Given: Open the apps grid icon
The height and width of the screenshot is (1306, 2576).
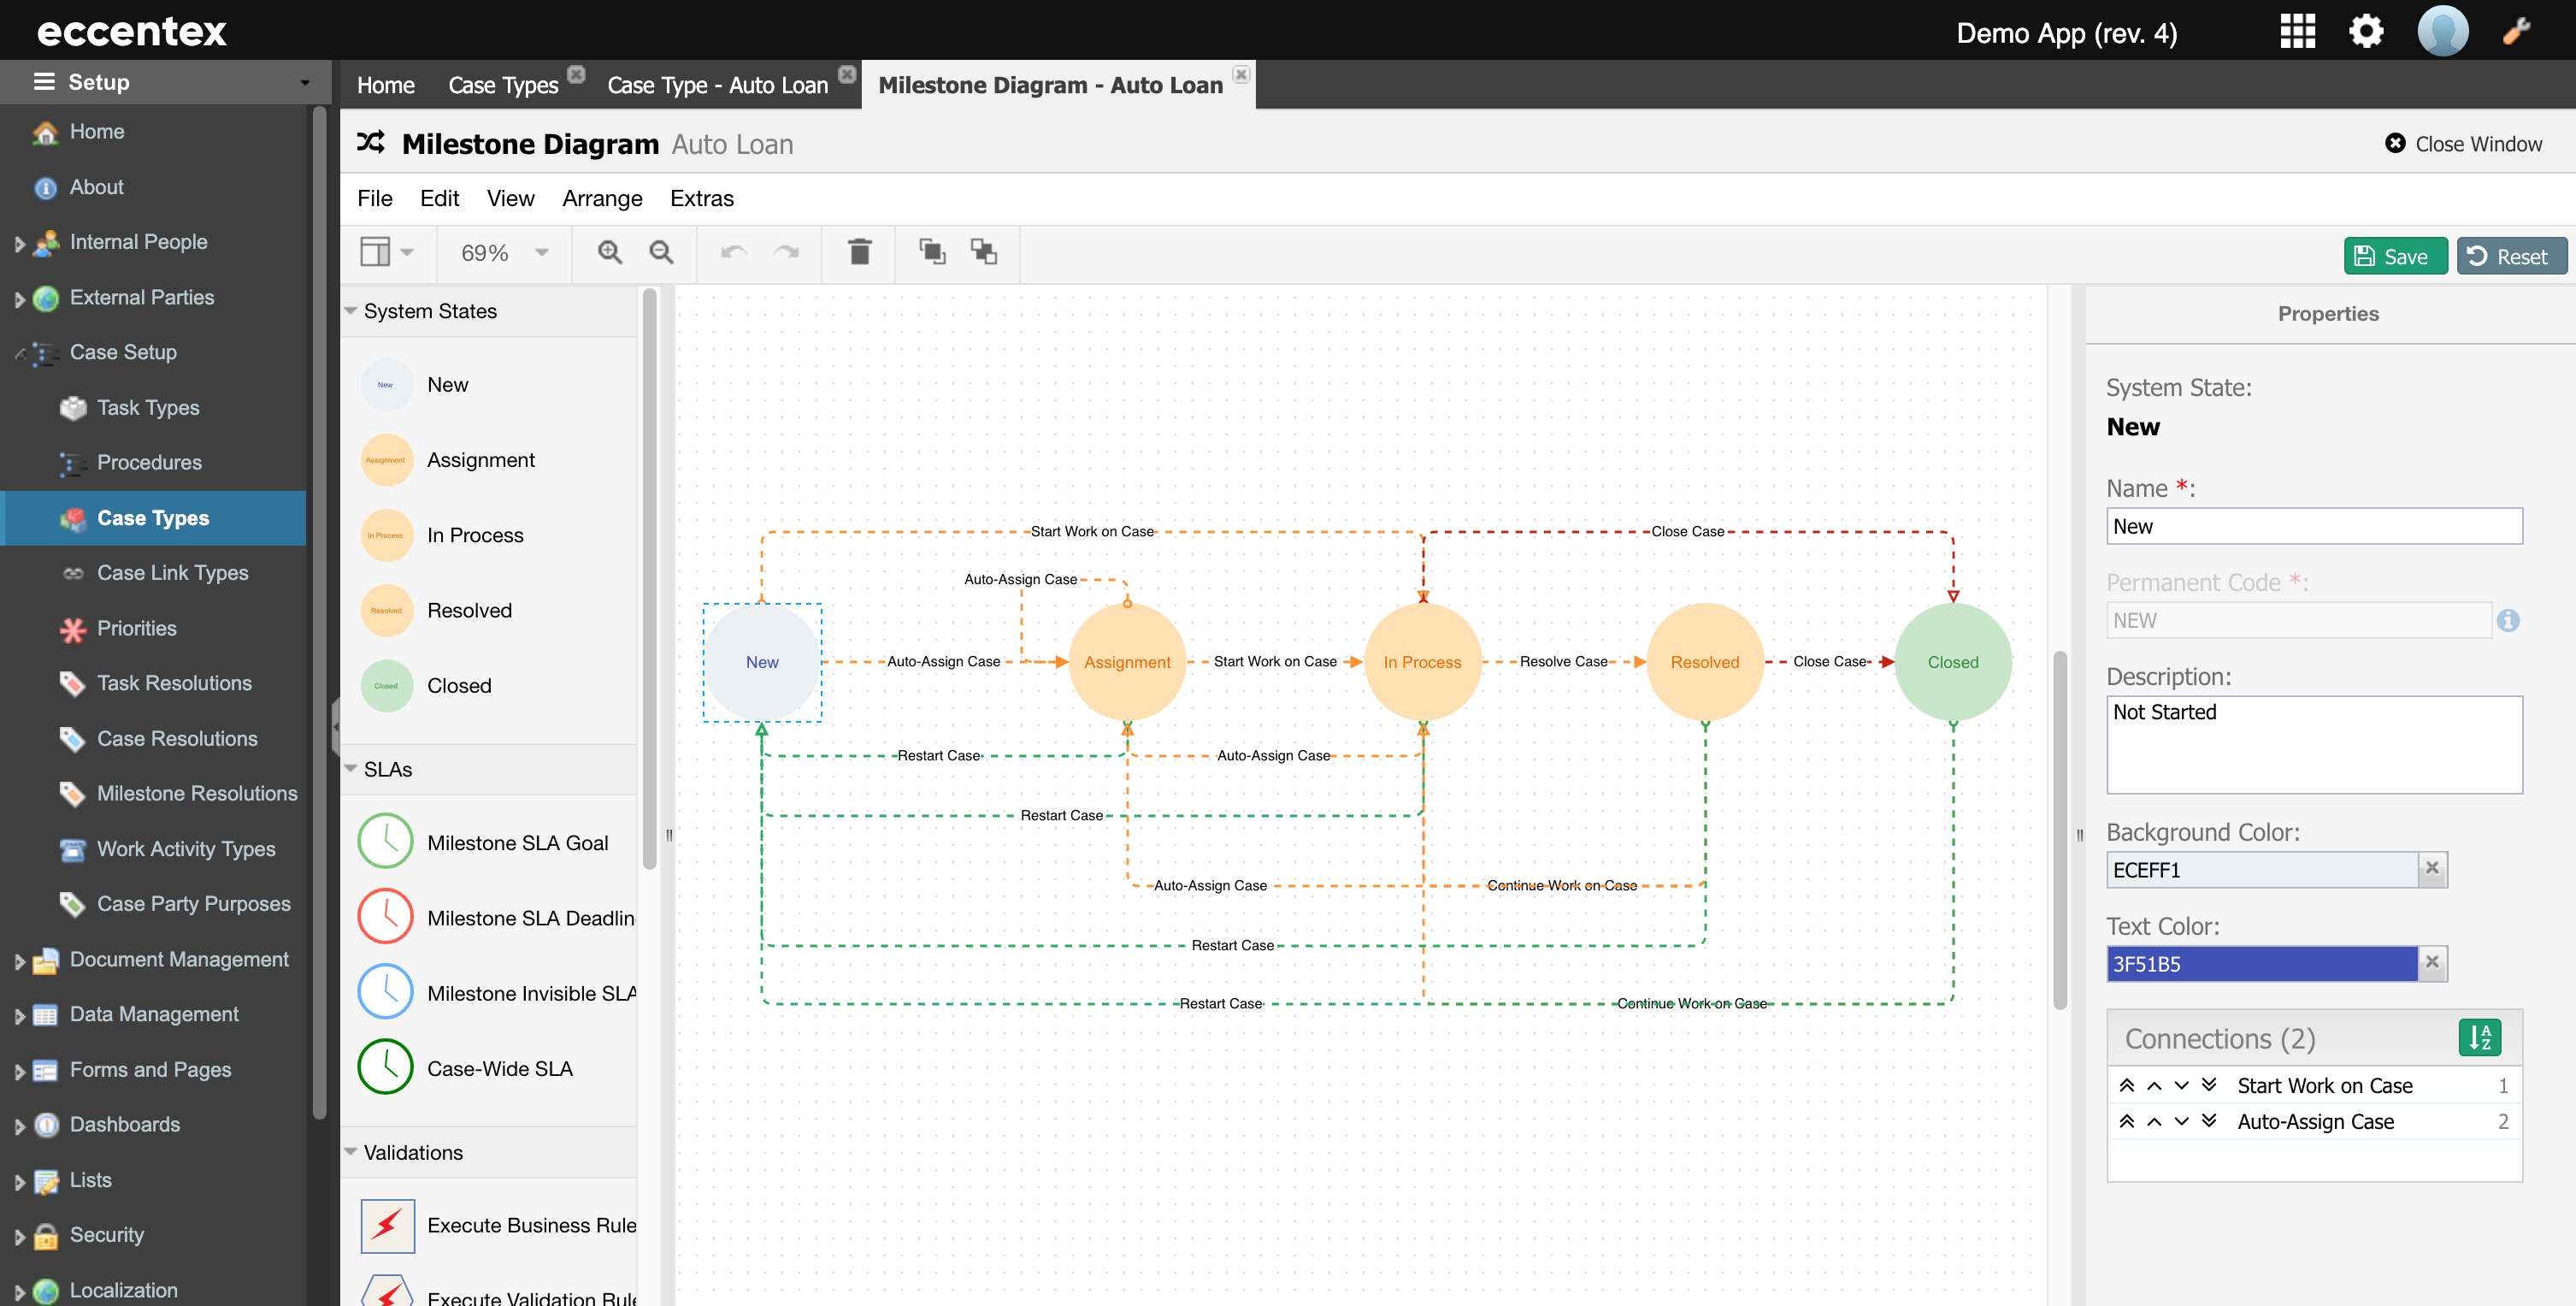Looking at the screenshot, I should tap(2297, 31).
